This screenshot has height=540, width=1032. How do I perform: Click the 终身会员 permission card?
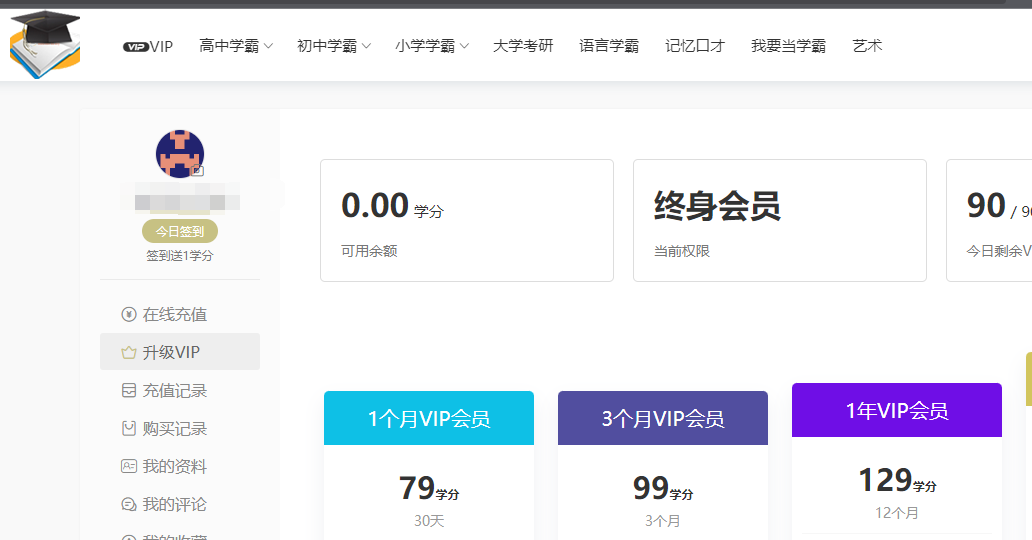780,221
